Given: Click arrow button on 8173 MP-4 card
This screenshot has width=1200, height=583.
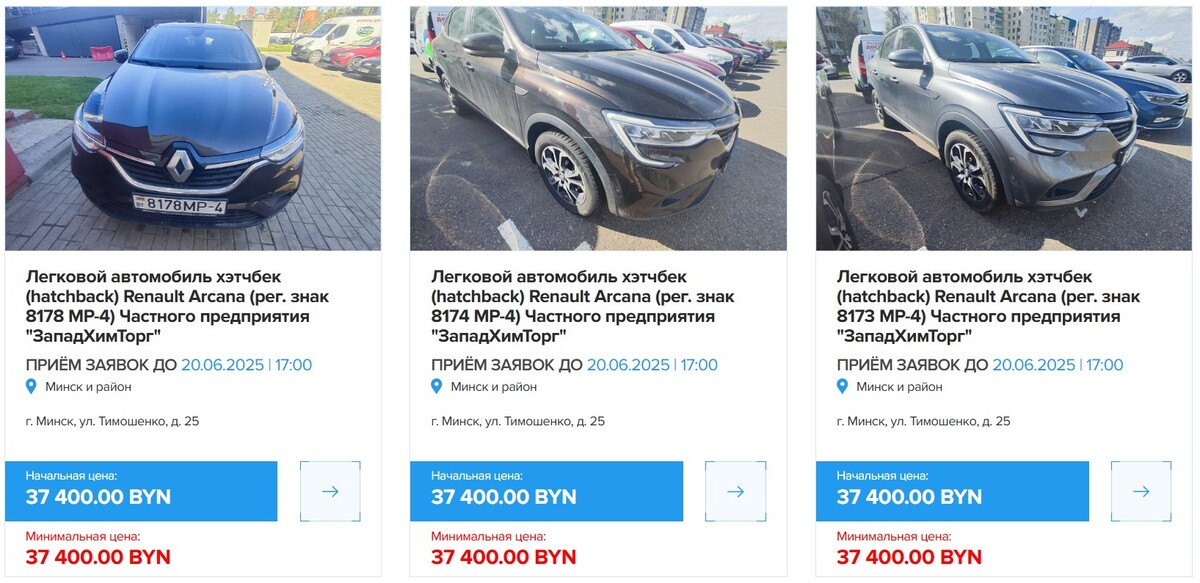Looking at the screenshot, I should click(1141, 491).
